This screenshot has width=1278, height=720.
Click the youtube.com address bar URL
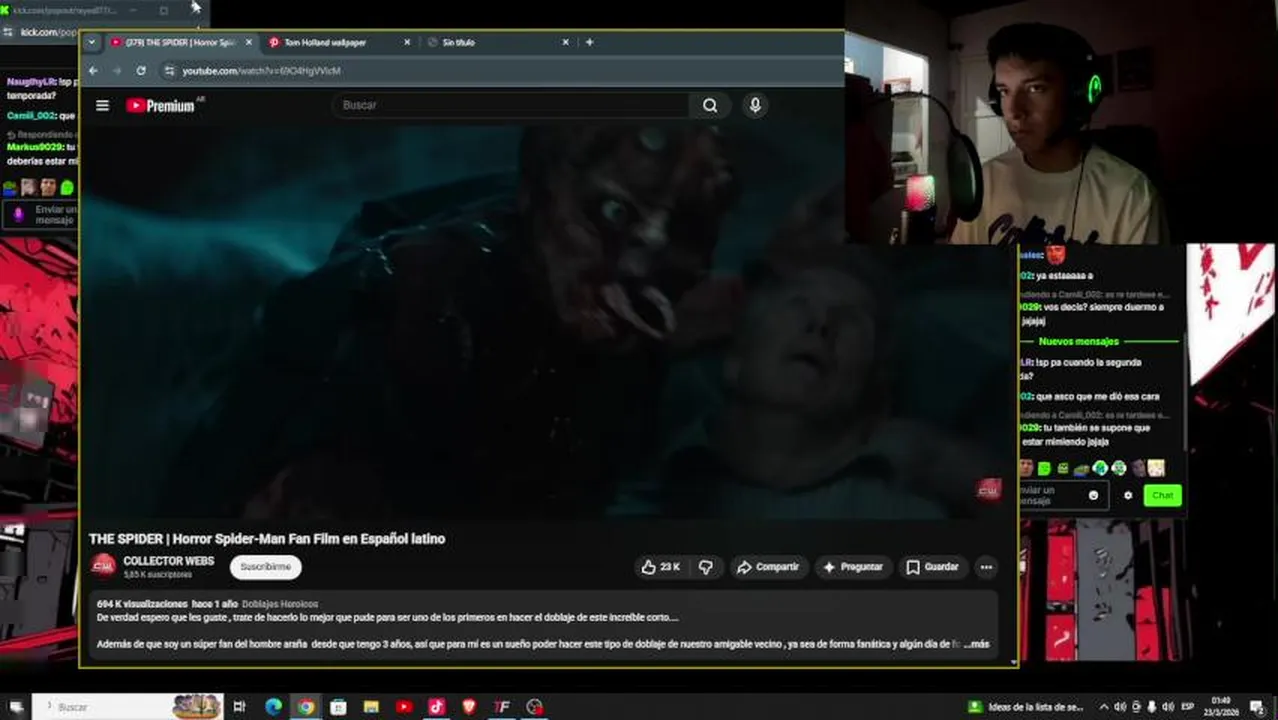click(262, 71)
